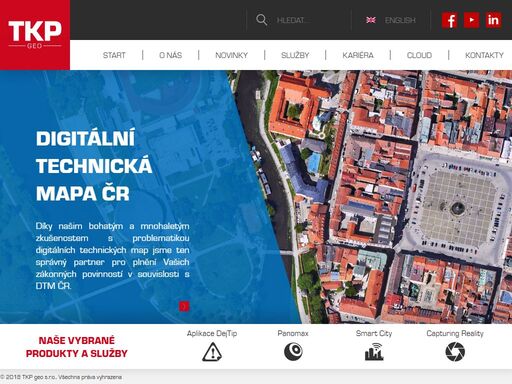Viewport: 512px width, 384px height.
Task: Click the TKP GEO logo
Action: tap(35, 35)
